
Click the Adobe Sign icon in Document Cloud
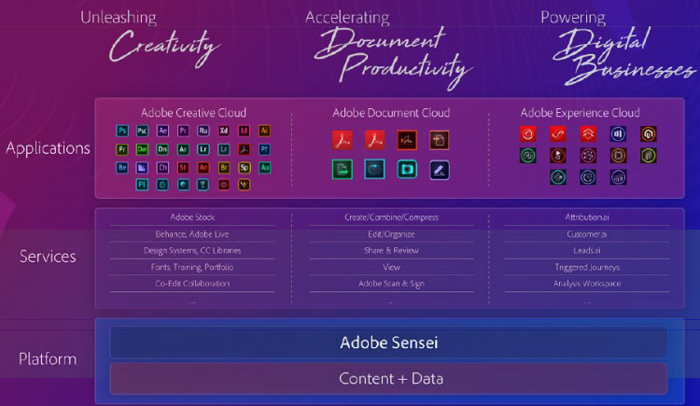[406, 139]
